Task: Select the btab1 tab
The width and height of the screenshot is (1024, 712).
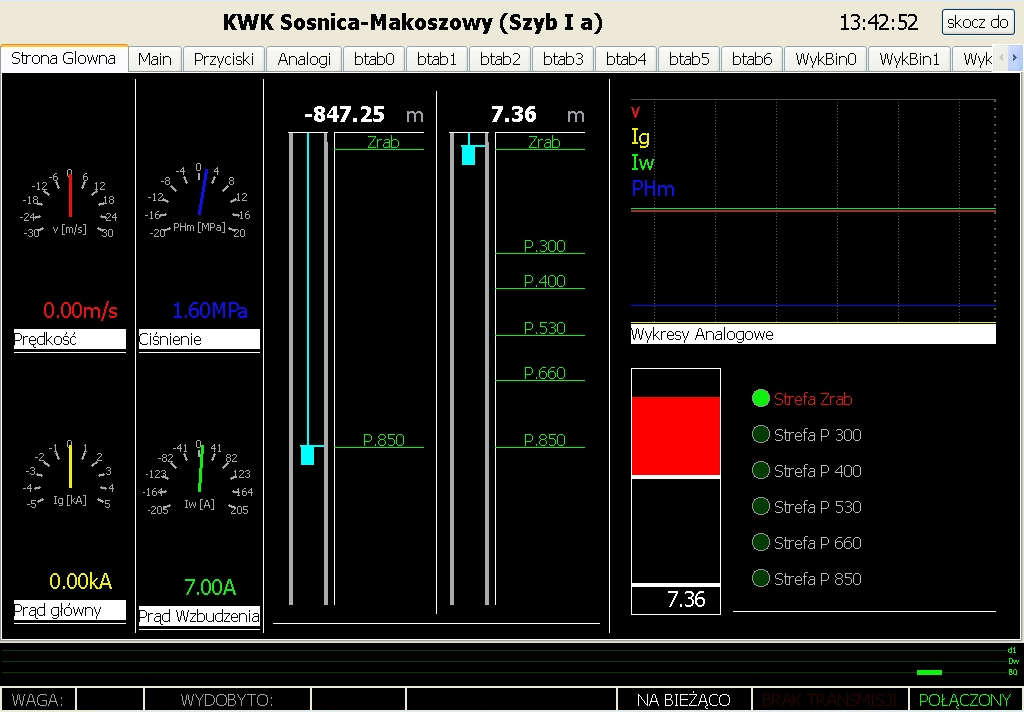Action: coord(437,59)
